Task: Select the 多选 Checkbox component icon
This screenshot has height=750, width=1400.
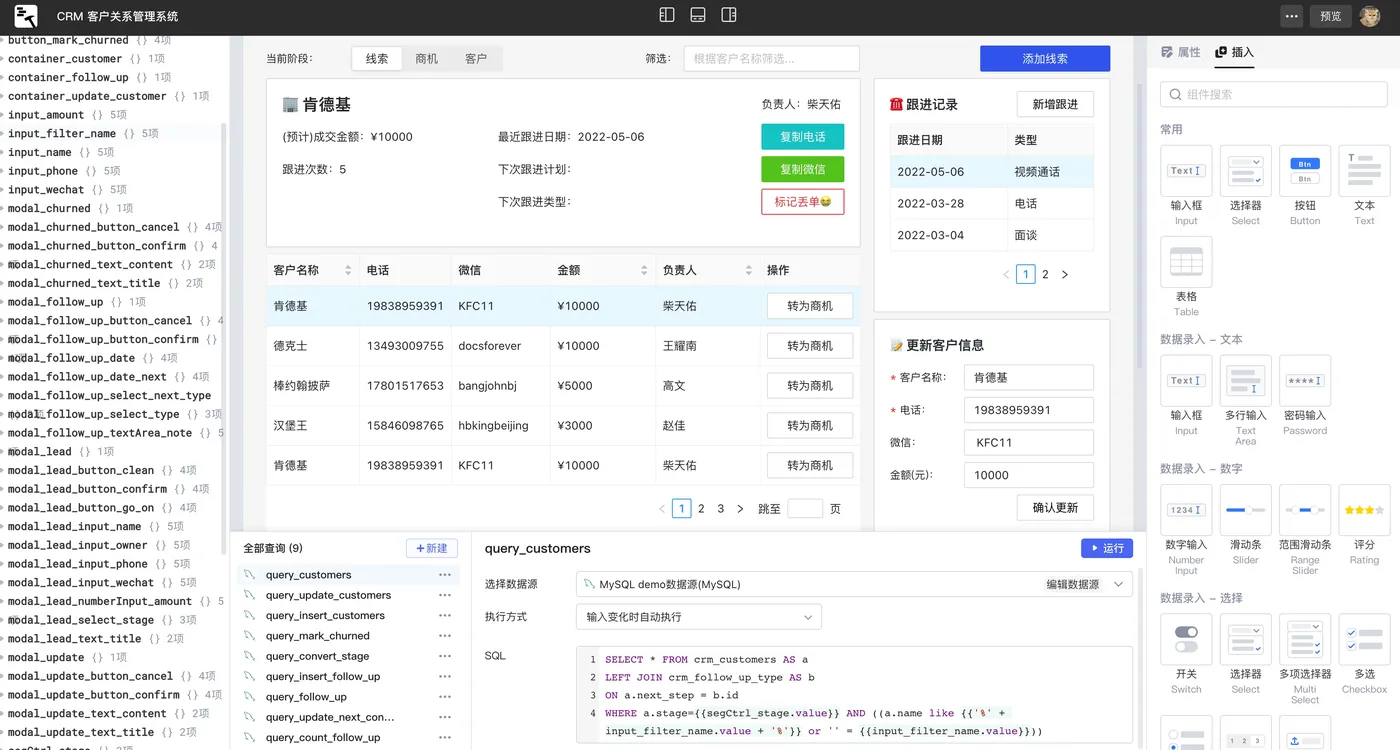Action: point(1364,639)
